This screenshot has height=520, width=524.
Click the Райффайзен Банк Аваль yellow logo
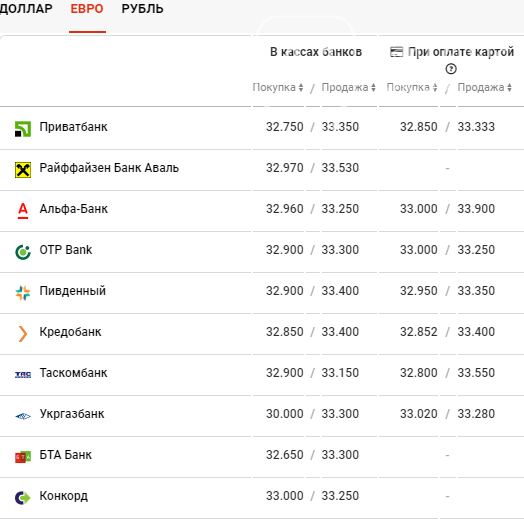coord(23,170)
